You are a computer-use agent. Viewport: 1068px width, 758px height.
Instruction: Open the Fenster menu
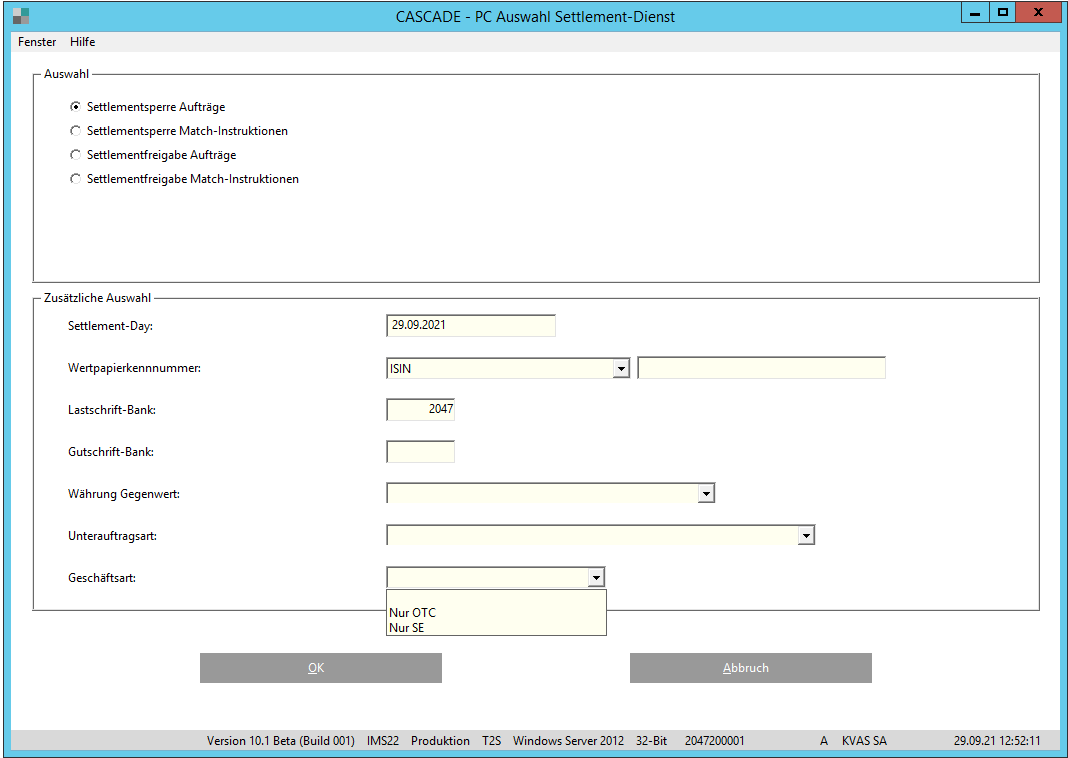[37, 42]
